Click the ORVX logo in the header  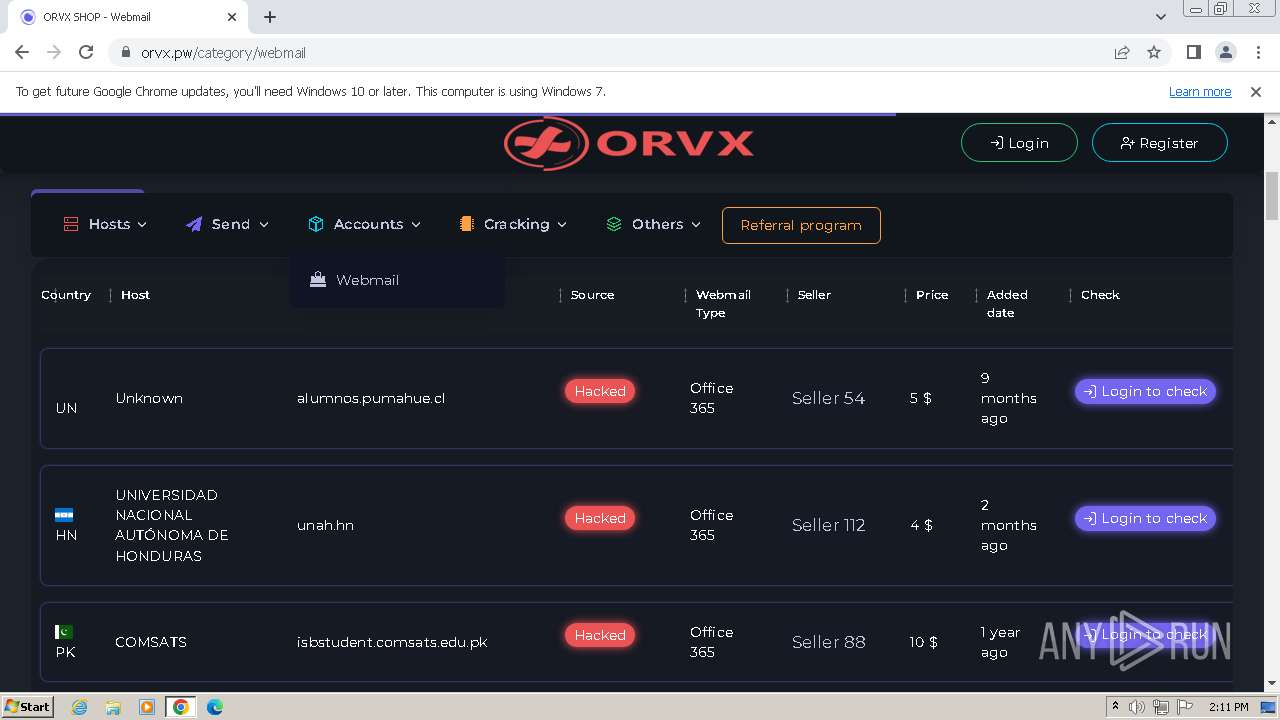(628, 143)
